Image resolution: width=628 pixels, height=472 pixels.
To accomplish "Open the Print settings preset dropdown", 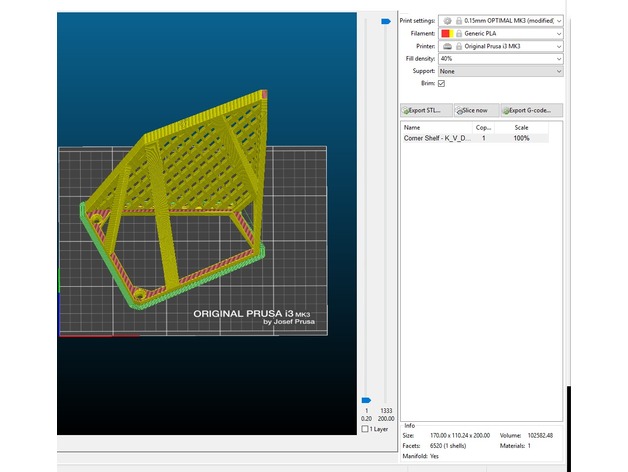I will (501, 21).
